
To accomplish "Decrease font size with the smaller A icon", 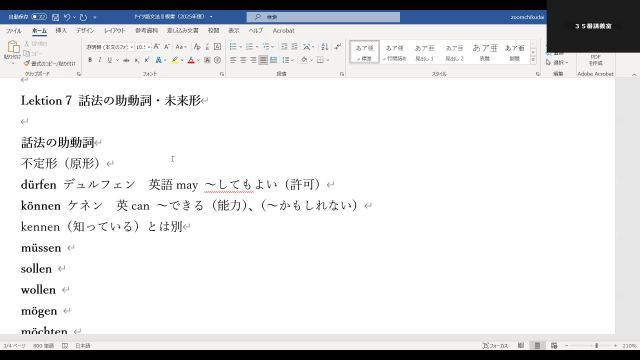I will tap(167, 47).
